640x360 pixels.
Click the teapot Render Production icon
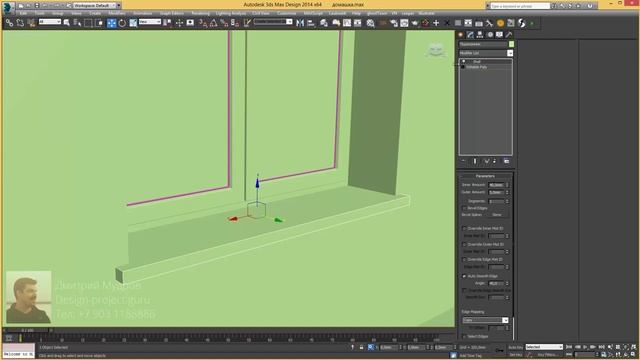point(415,23)
